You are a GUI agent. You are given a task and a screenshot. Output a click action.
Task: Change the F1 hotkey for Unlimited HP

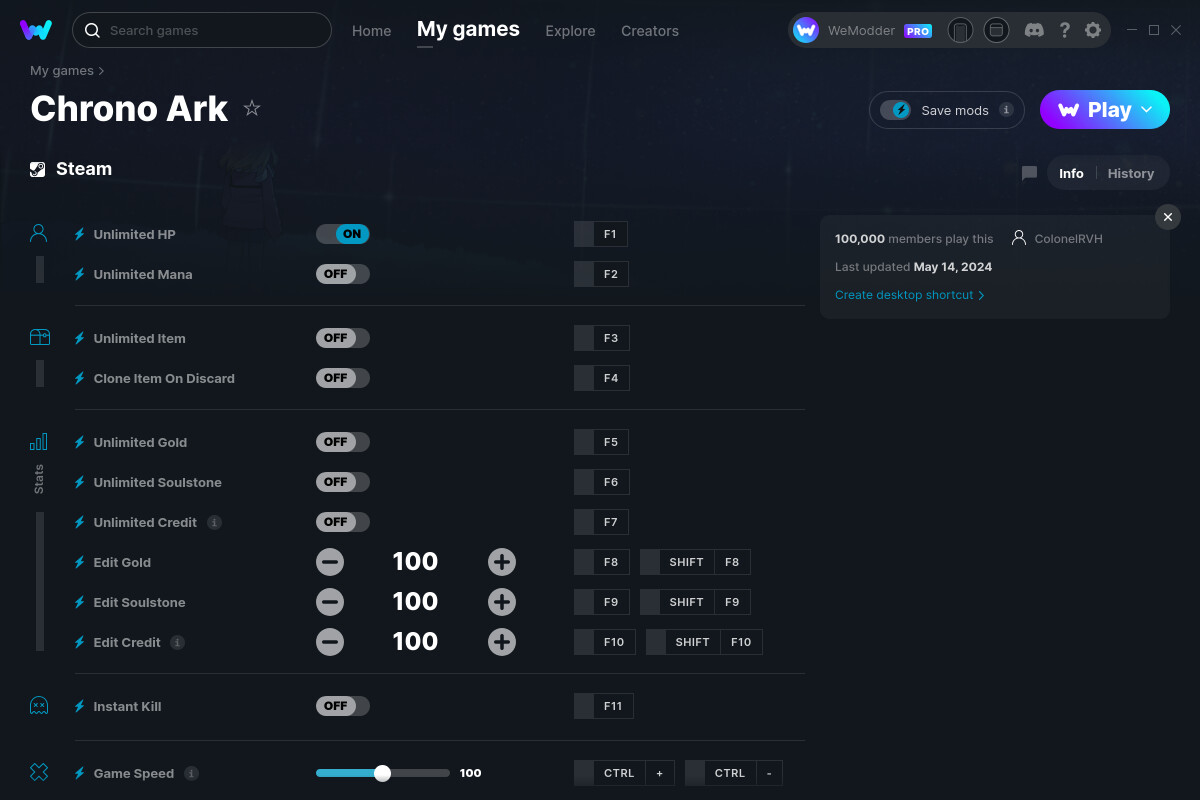[x=601, y=234]
